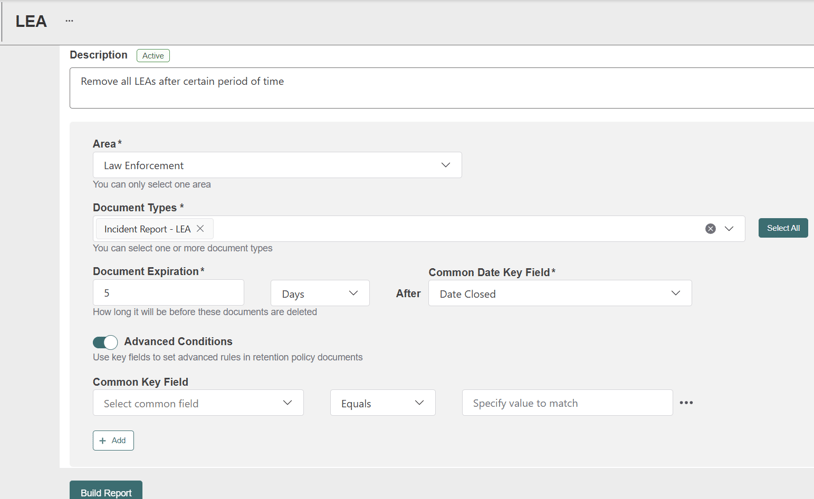
Task: Open the Days unit dropdown
Action: point(320,293)
